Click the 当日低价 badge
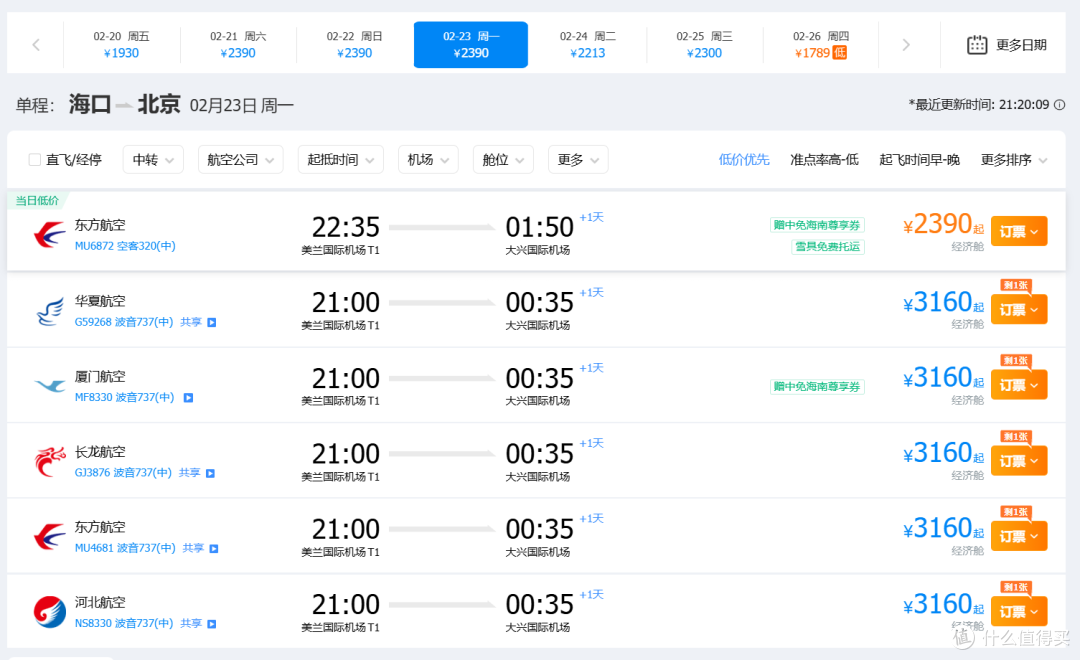This screenshot has height=660, width=1080. click(x=37, y=200)
